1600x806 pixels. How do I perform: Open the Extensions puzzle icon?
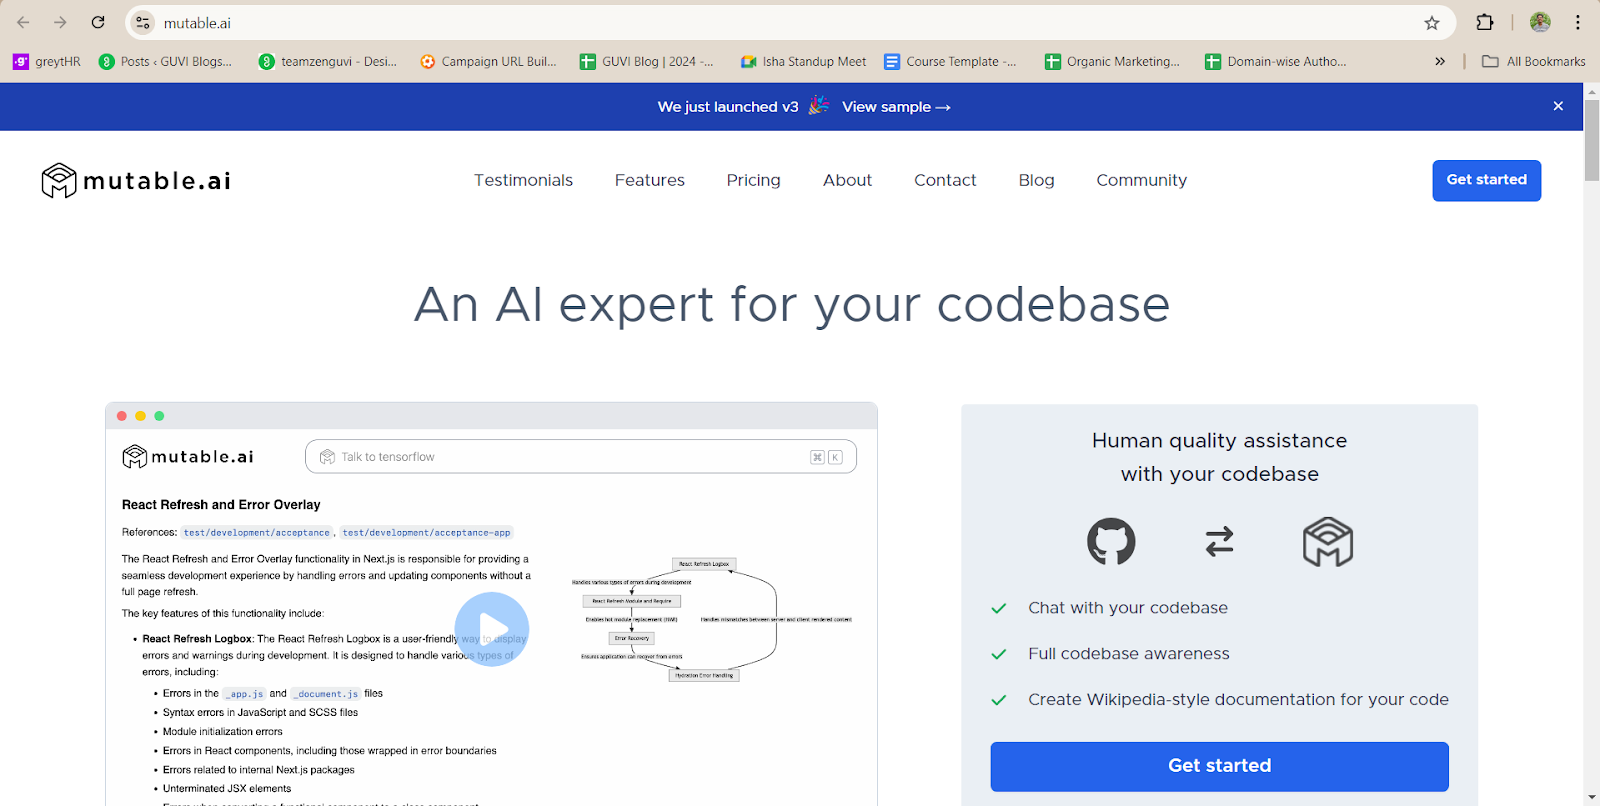(1485, 22)
